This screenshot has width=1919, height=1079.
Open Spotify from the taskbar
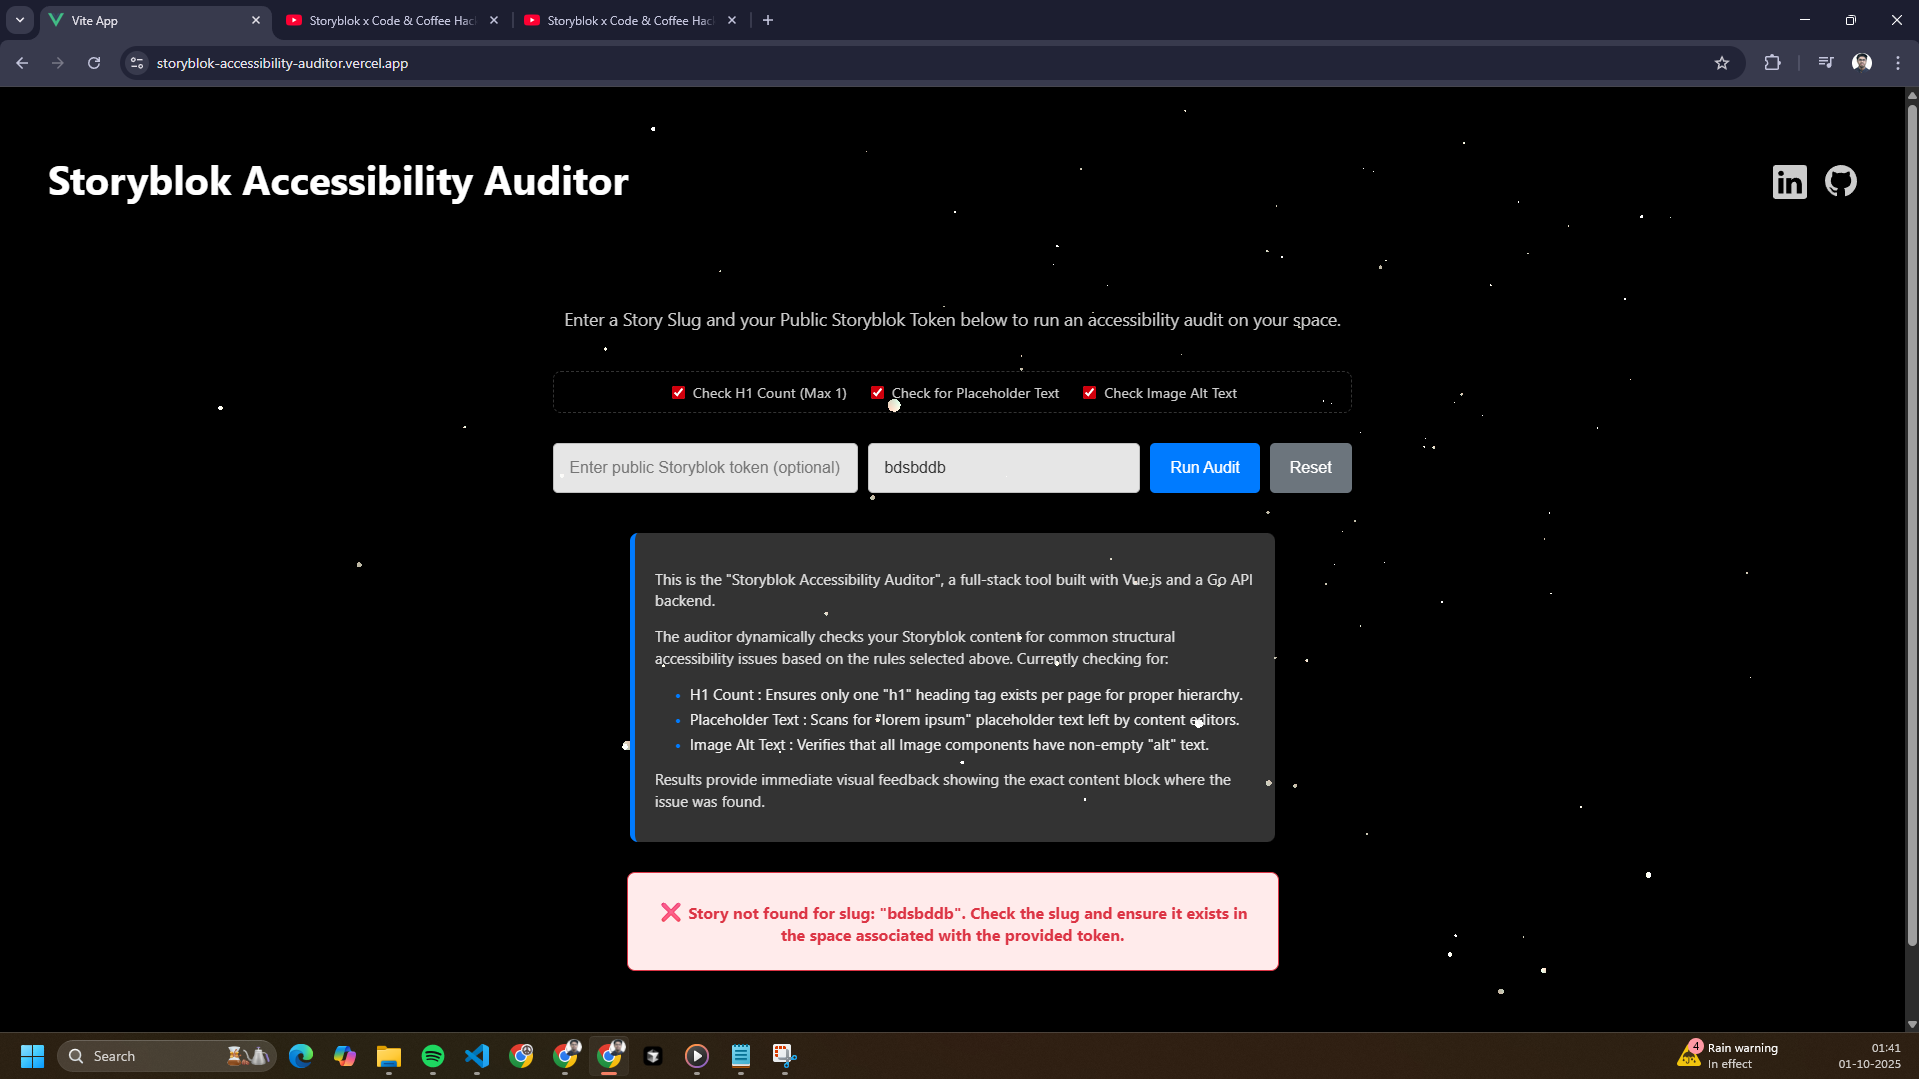[x=433, y=1056]
